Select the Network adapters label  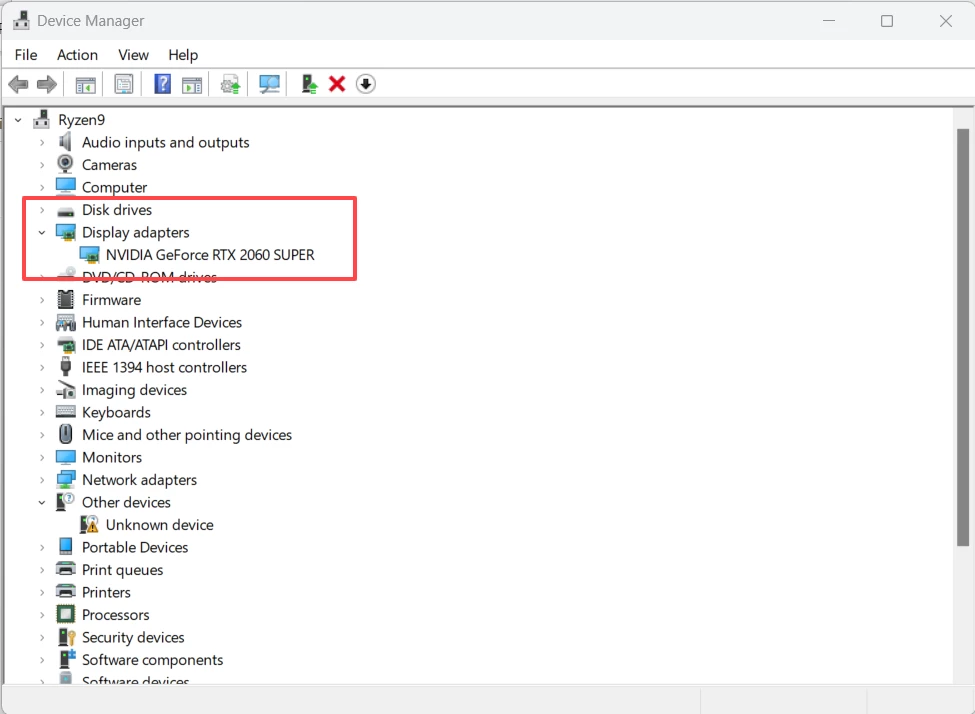coord(139,480)
